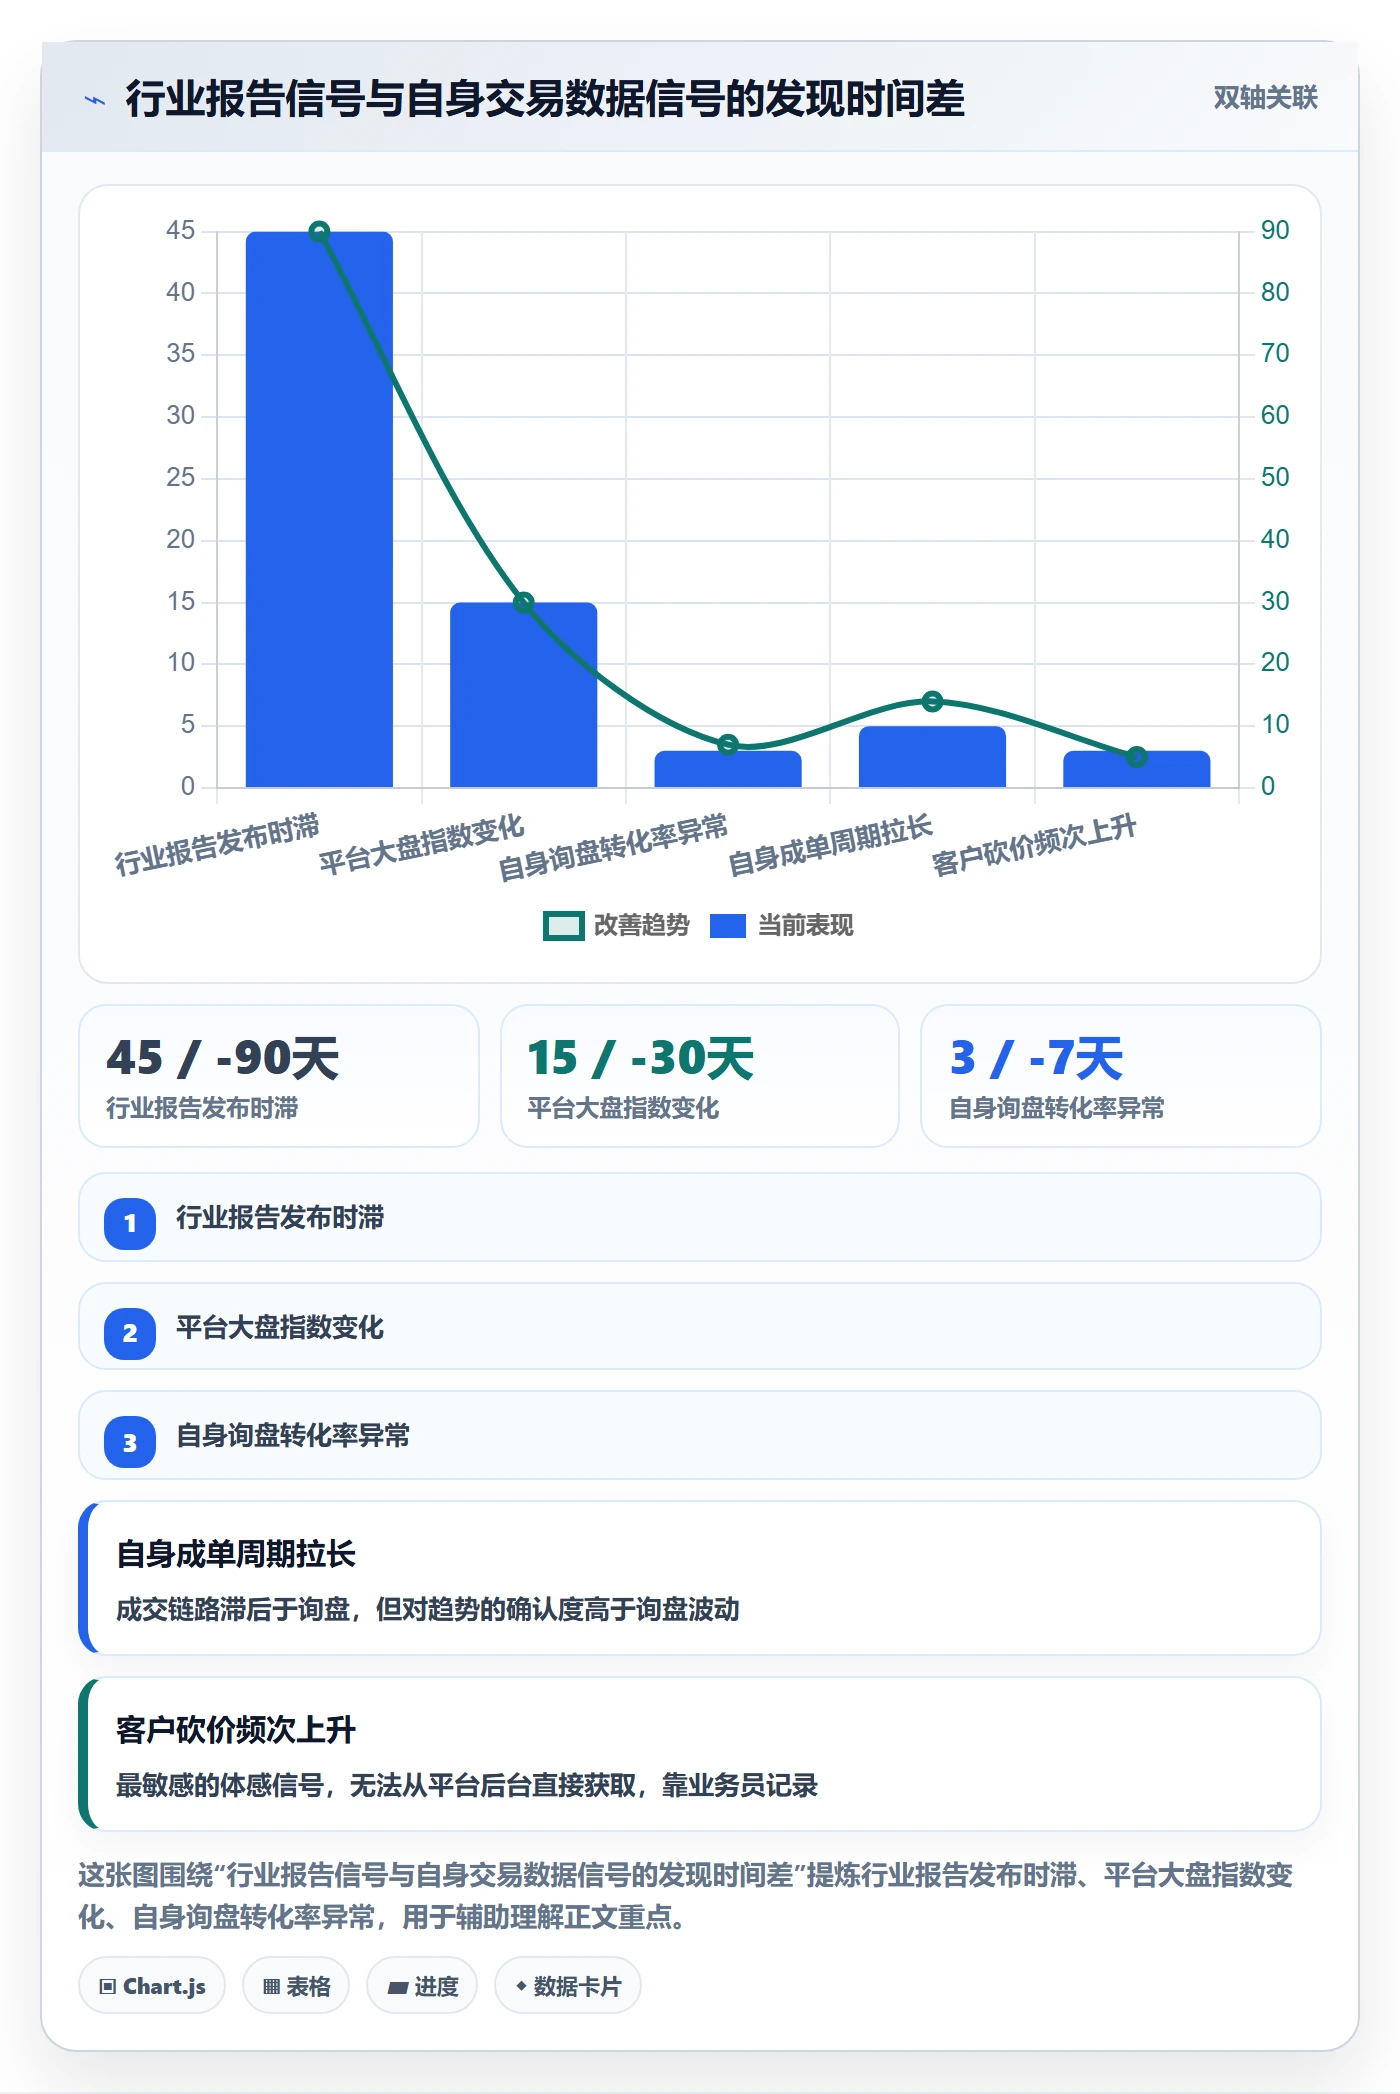Click the 进度 tag
Screen dimensions: 1400x2094
(422, 1986)
